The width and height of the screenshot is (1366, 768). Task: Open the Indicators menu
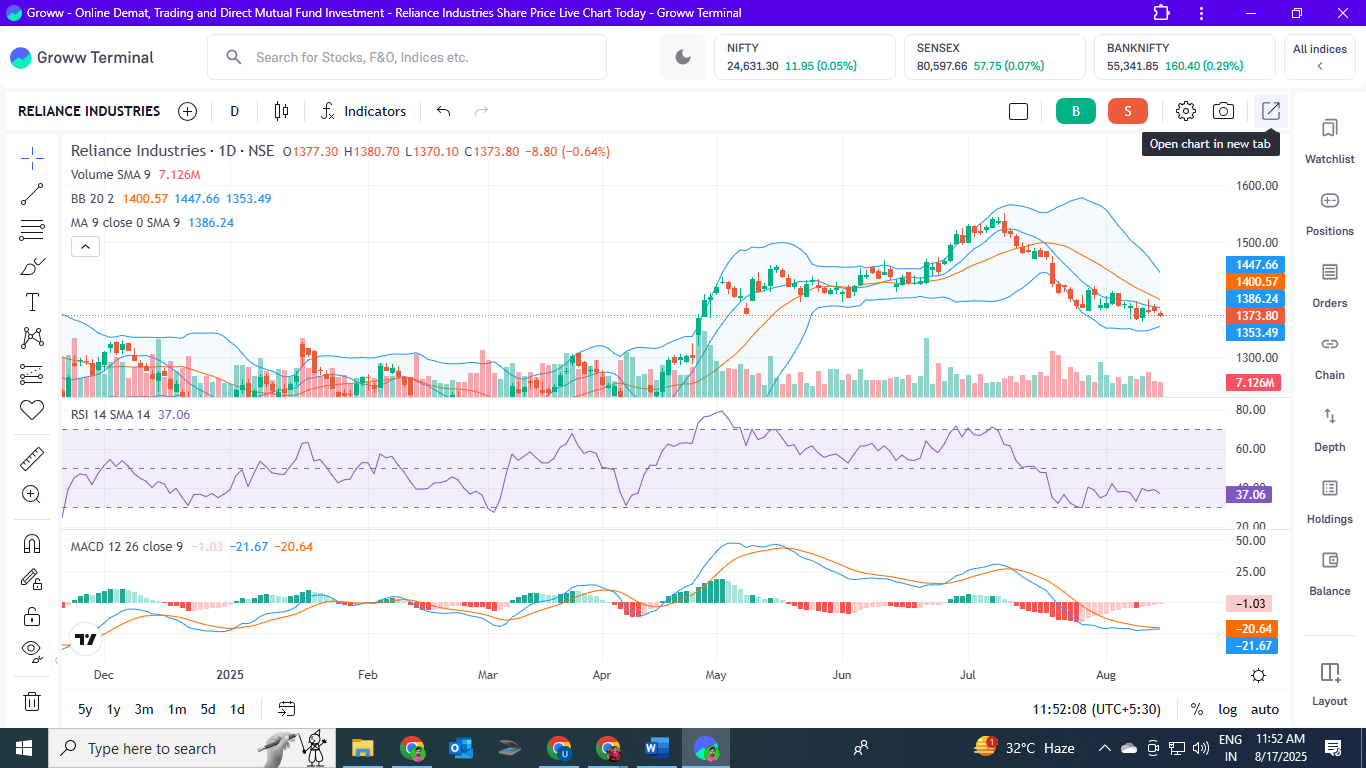coord(363,111)
